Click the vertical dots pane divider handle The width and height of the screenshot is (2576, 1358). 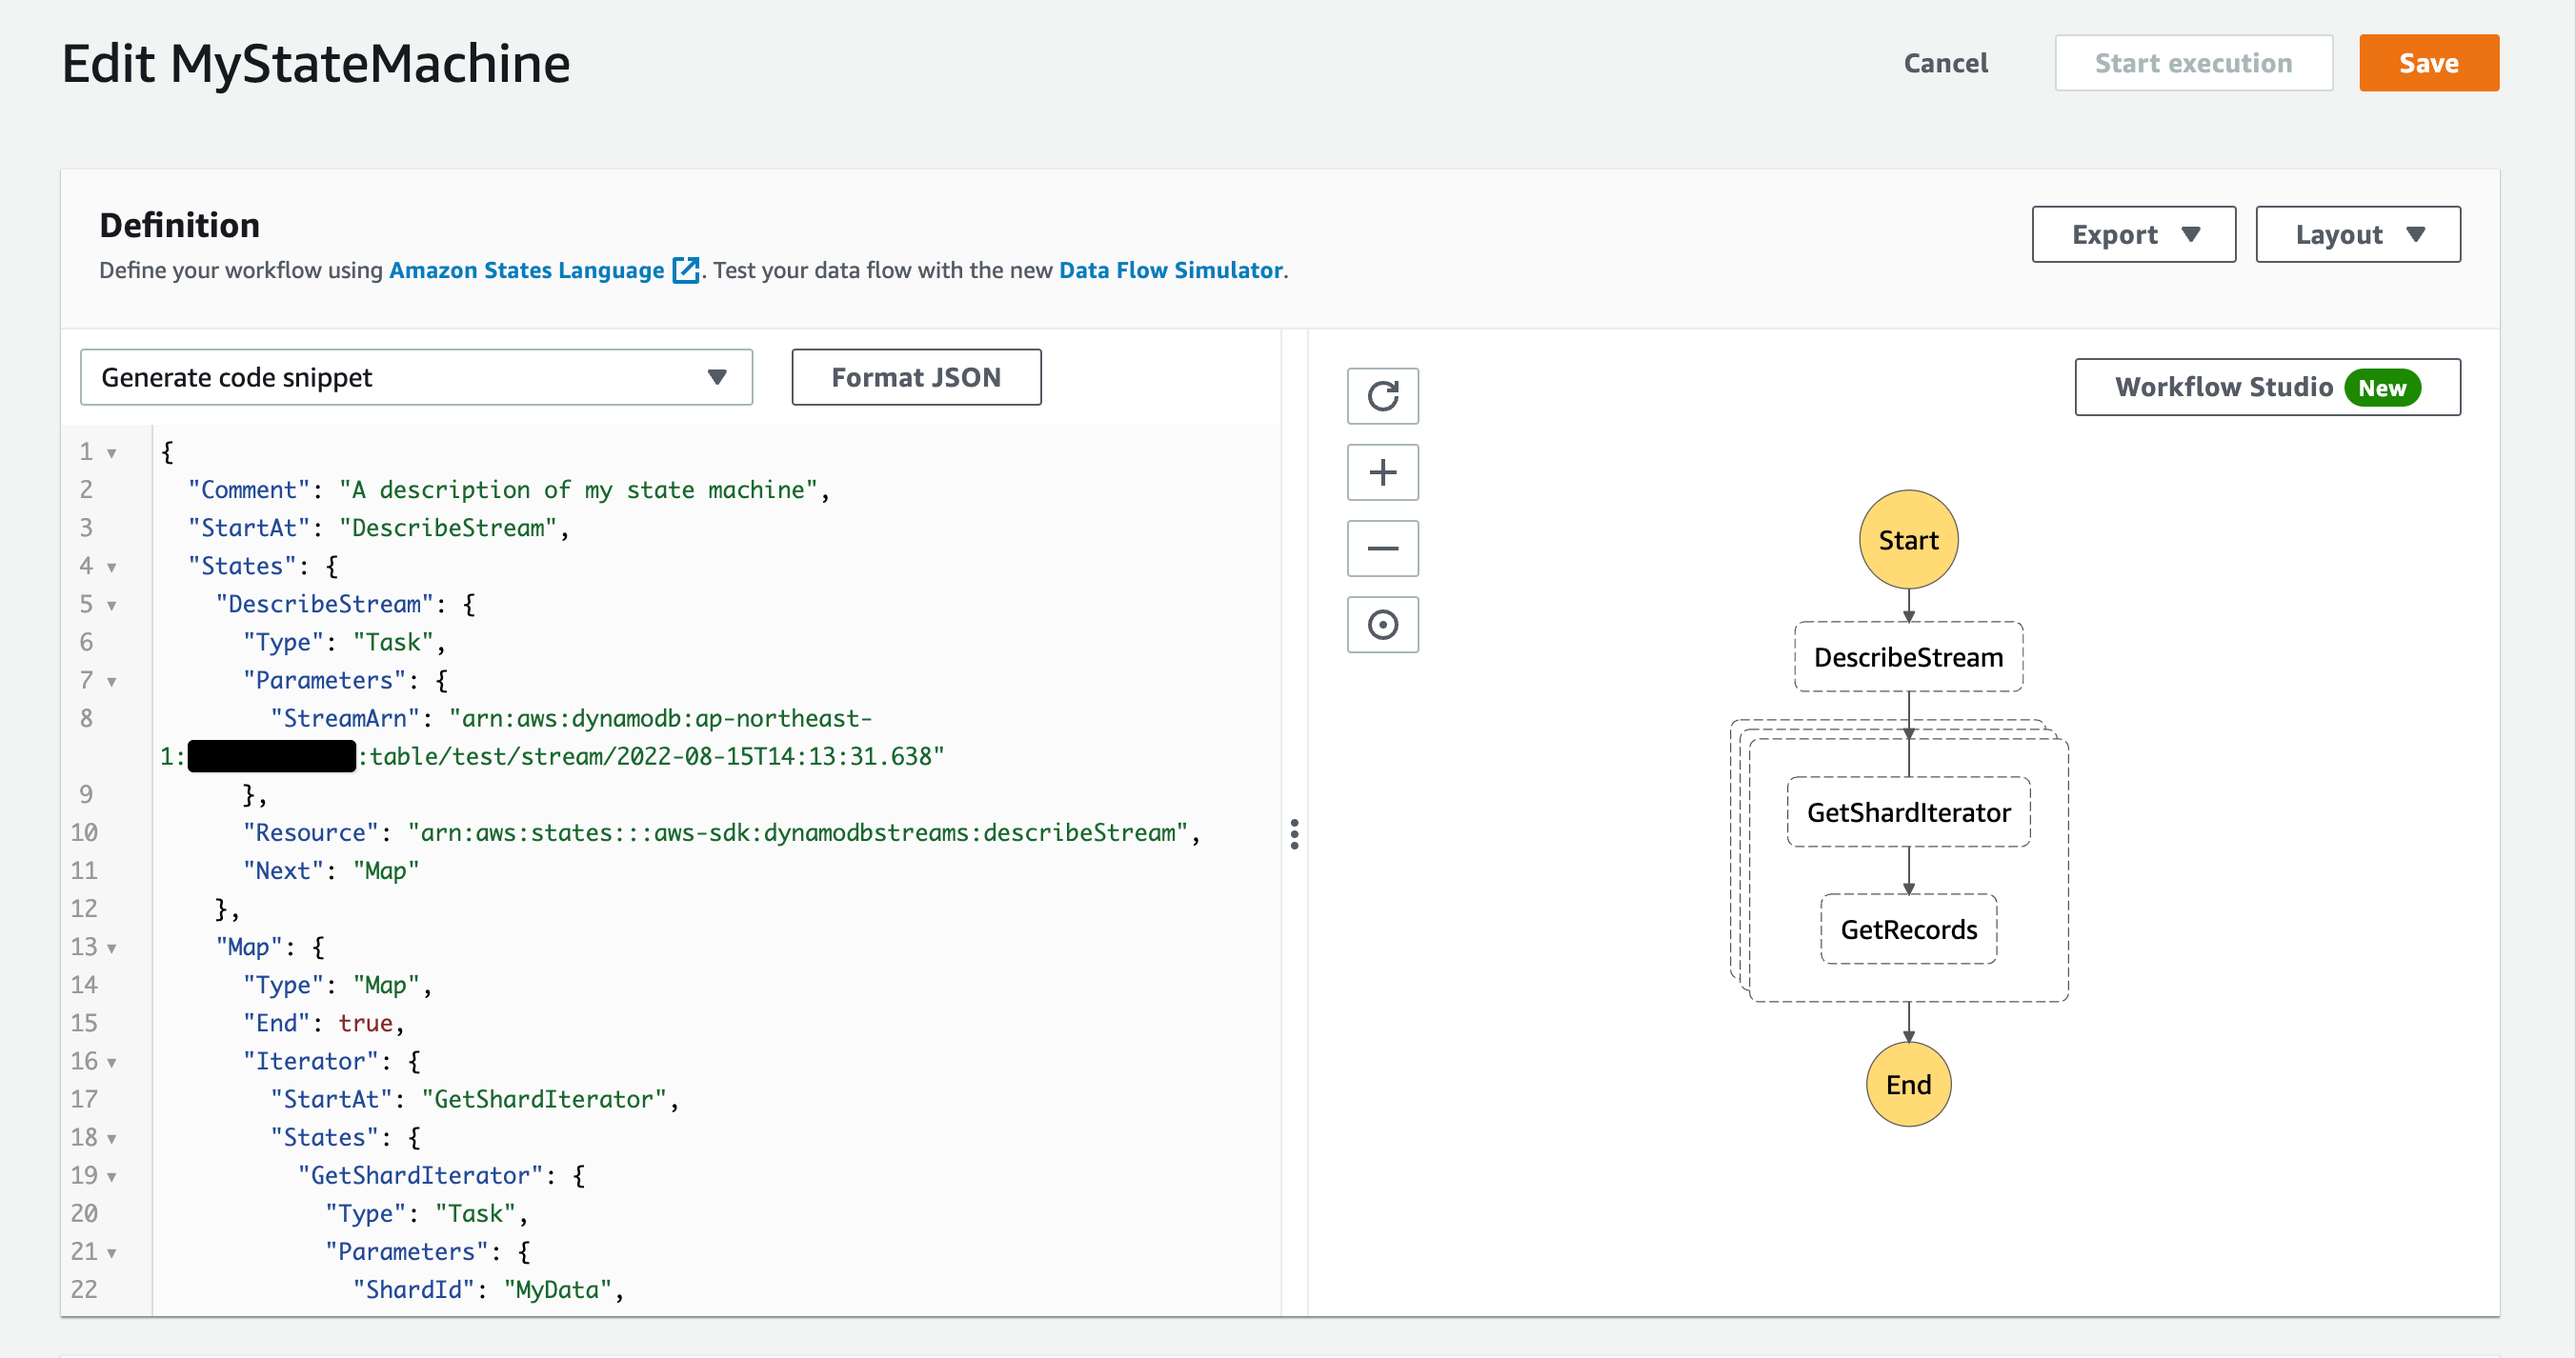[x=1294, y=834]
